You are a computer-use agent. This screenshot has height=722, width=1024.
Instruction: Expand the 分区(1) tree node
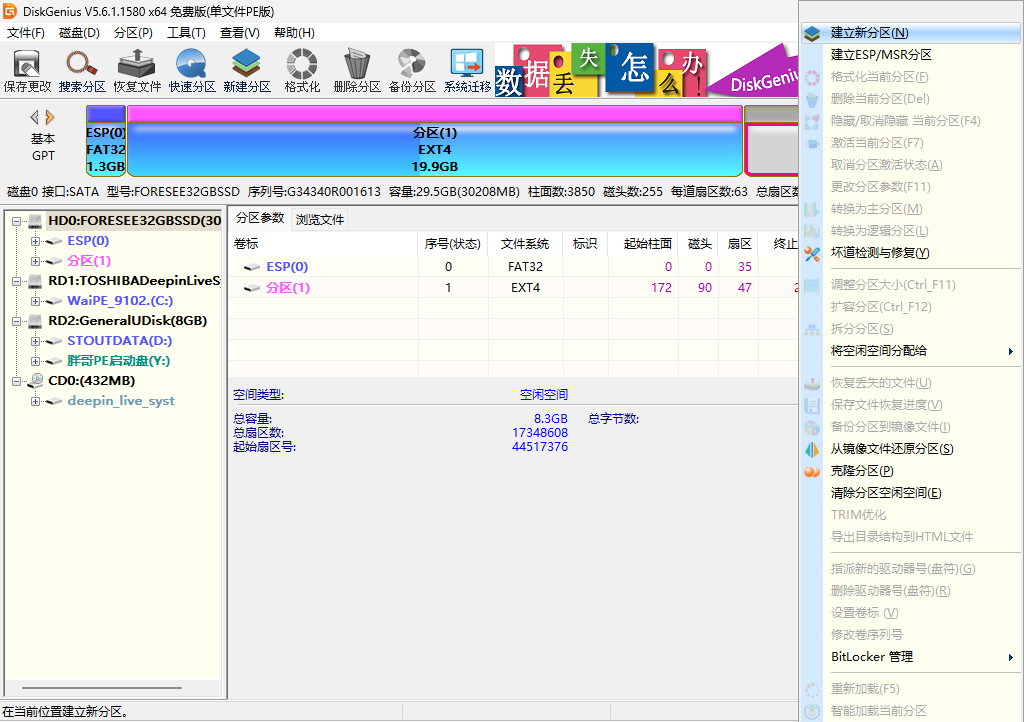[x=35, y=261]
